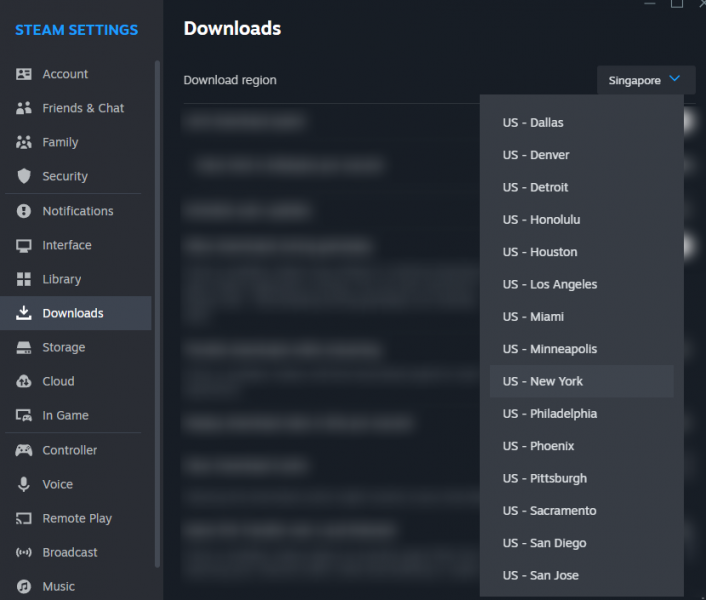Image resolution: width=706 pixels, height=600 pixels.
Task: Click the Storage drive icon
Action: click(23, 347)
